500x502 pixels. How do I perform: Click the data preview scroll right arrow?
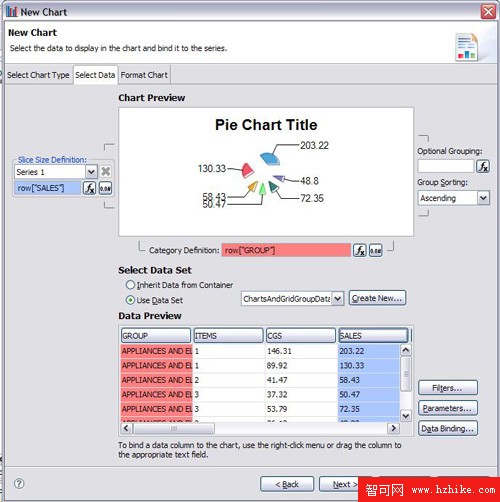point(394,428)
